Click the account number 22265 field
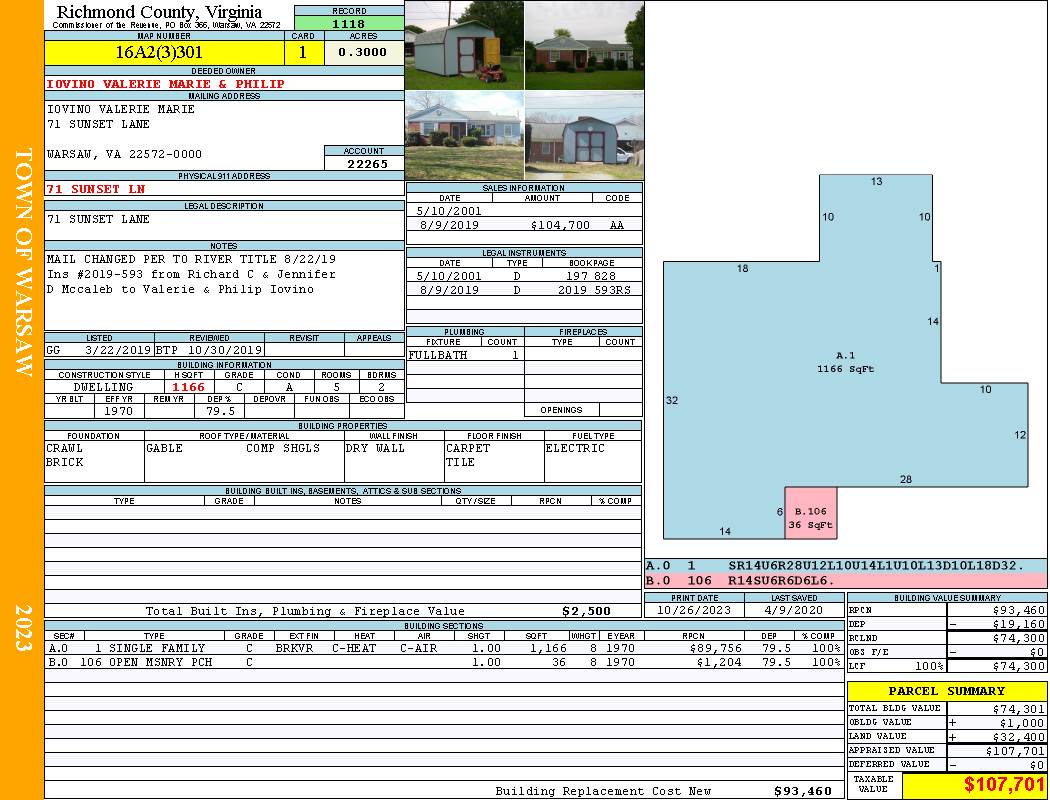This screenshot has width=1050, height=800. [x=364, y=164]
